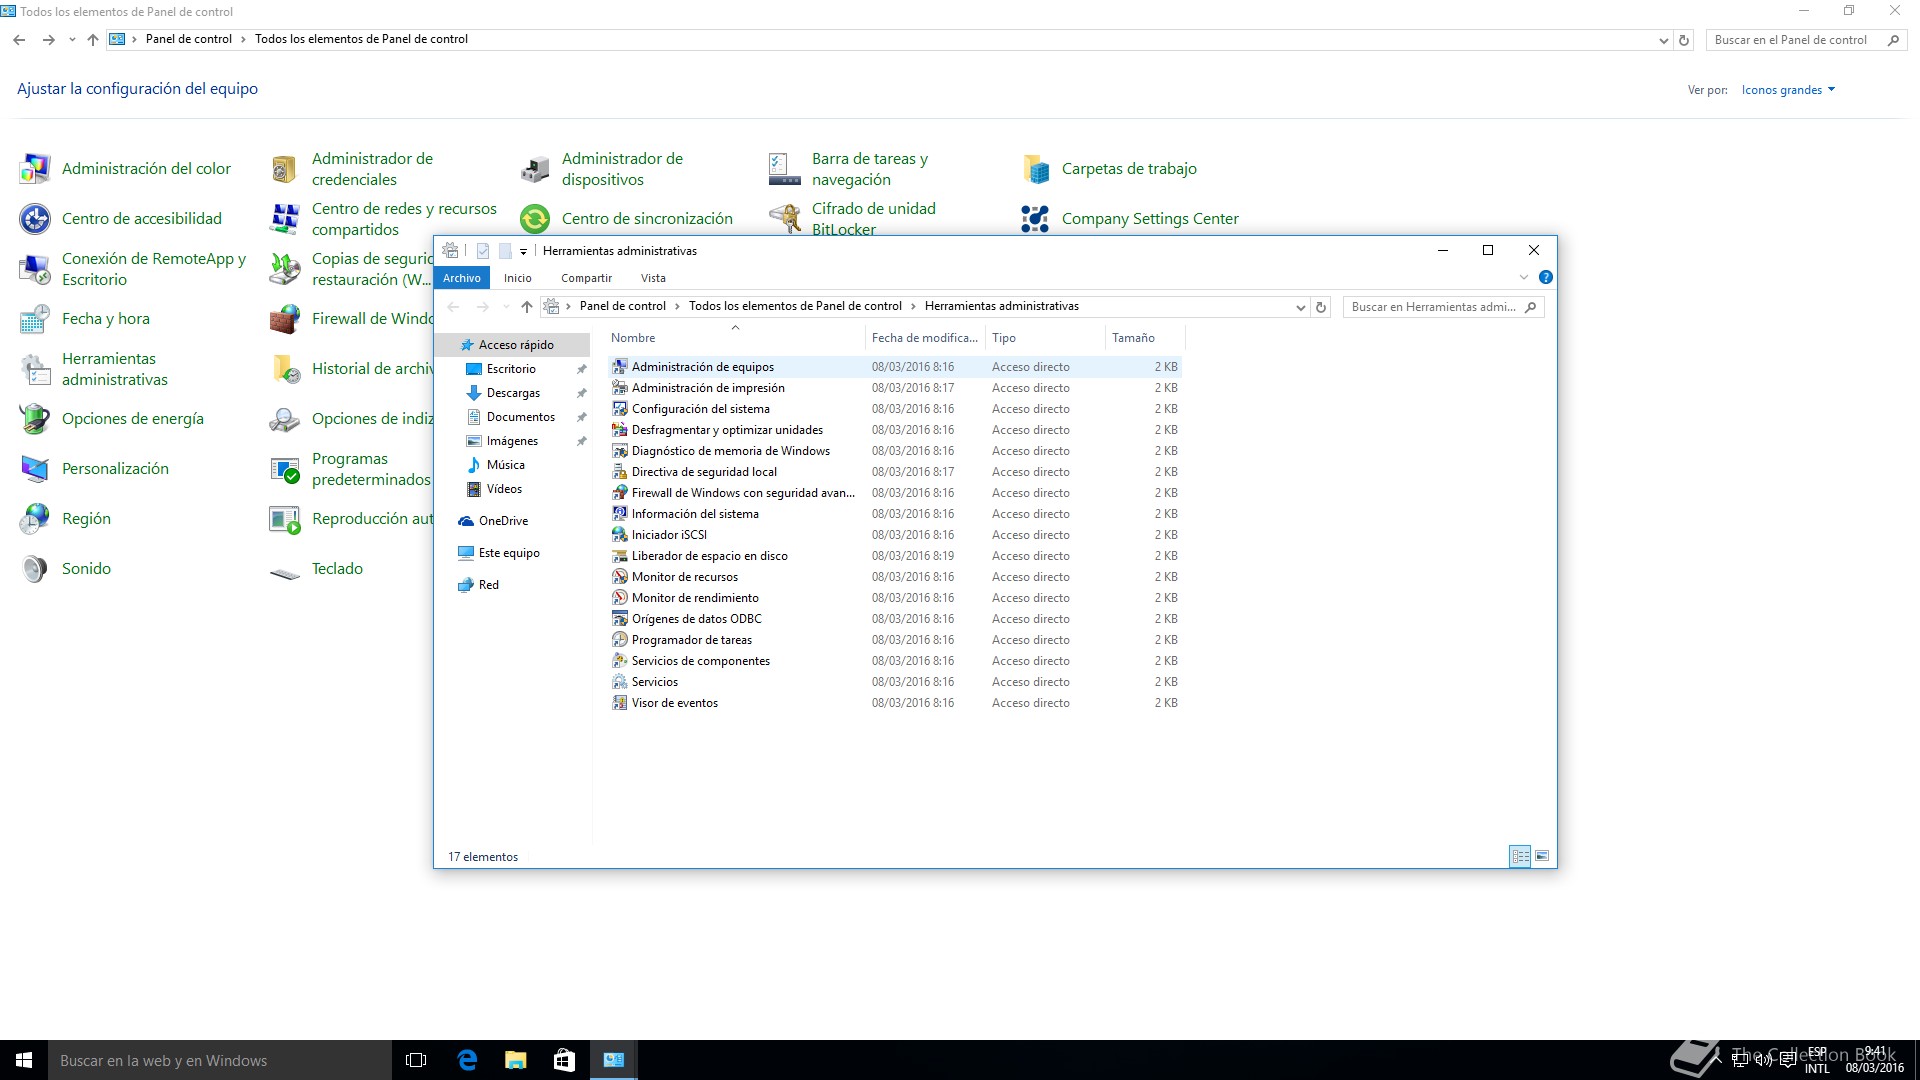Image resolution: width=1920 pixels, height=1080 pixels.
Task: Select Visor de eventos icon
Action: pyautogui.click(x=620, y=703)
